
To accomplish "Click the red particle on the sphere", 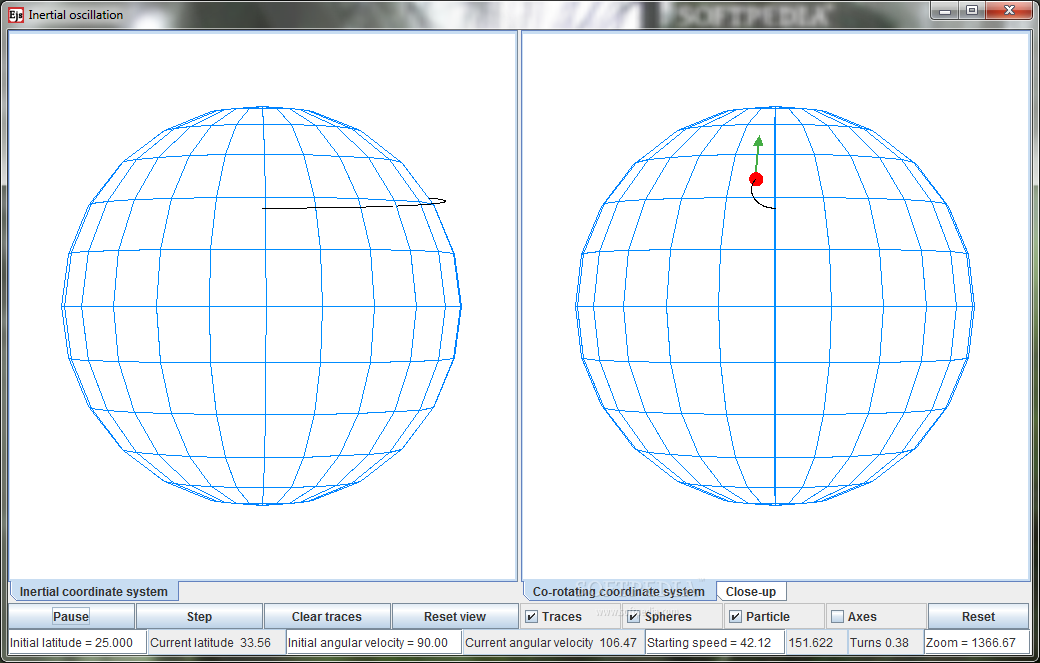I will pyautogui.click(x=755, y=179).
